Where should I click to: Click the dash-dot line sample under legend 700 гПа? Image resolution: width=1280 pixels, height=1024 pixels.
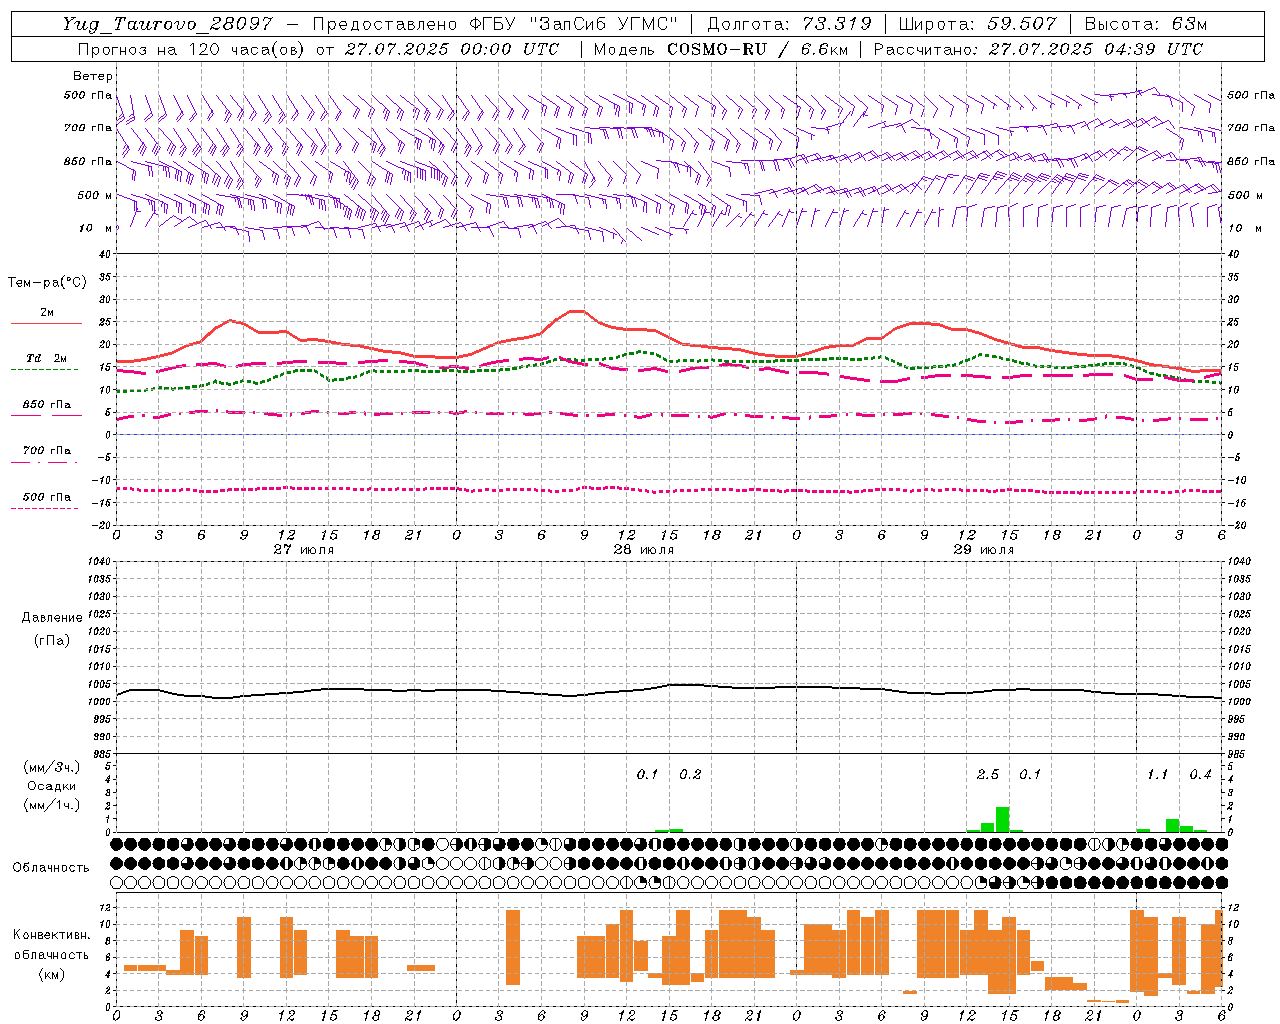tap(44, 462)
